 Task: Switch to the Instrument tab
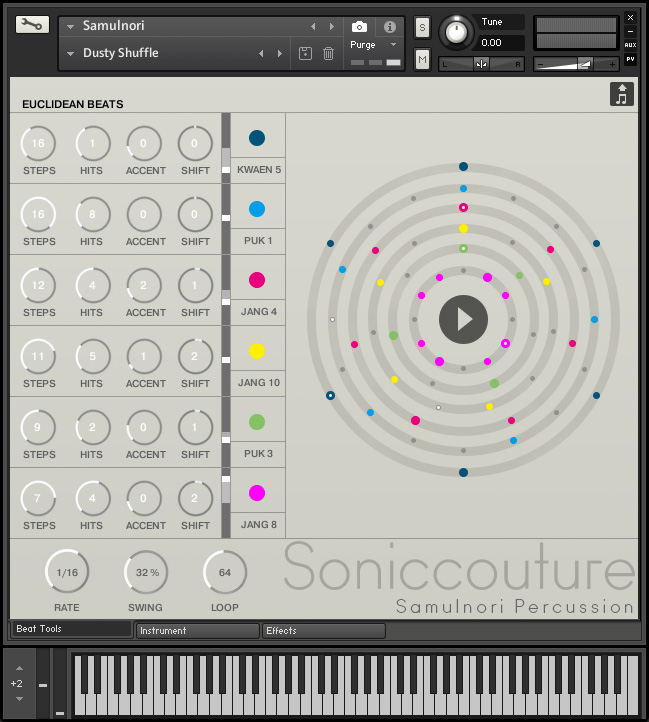[x=198, y=630]
